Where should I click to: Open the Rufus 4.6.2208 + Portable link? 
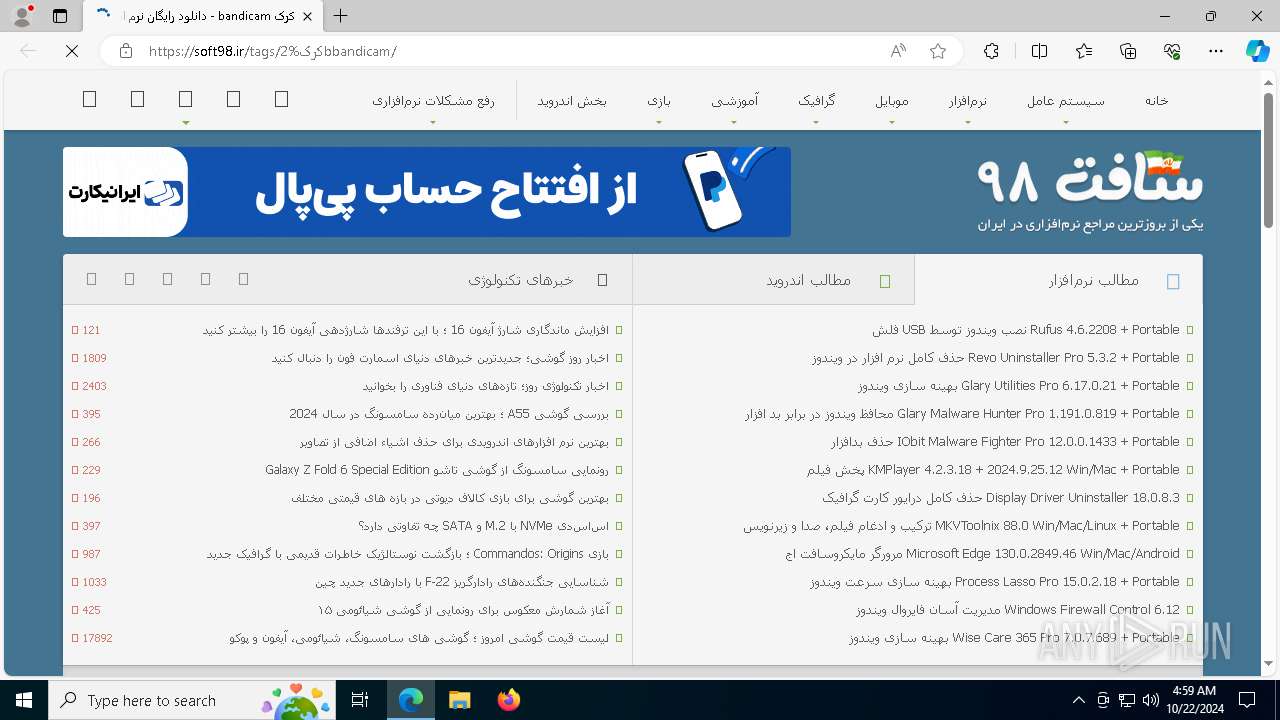click(1025, 330)
